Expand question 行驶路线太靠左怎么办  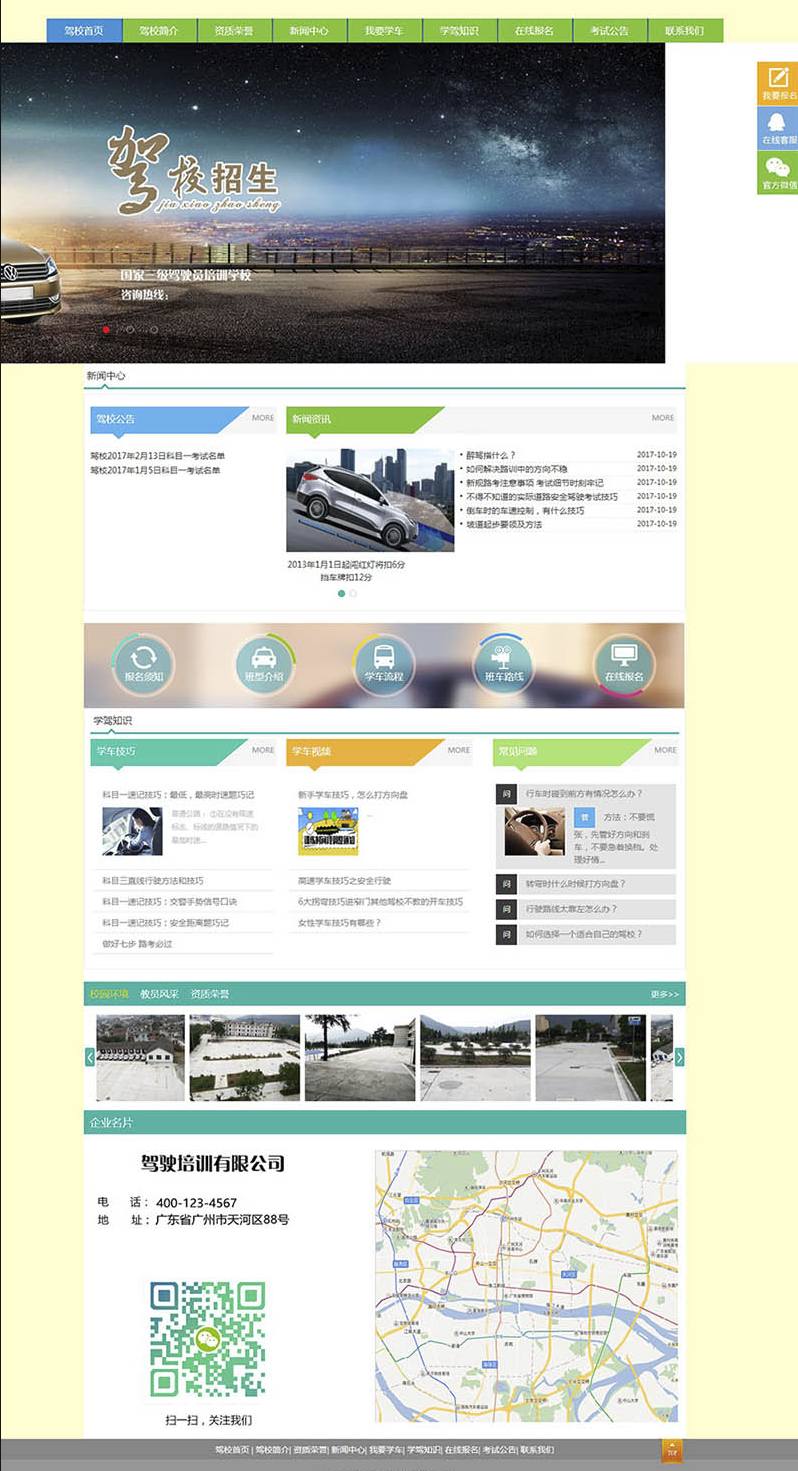(x=585, y=909)
